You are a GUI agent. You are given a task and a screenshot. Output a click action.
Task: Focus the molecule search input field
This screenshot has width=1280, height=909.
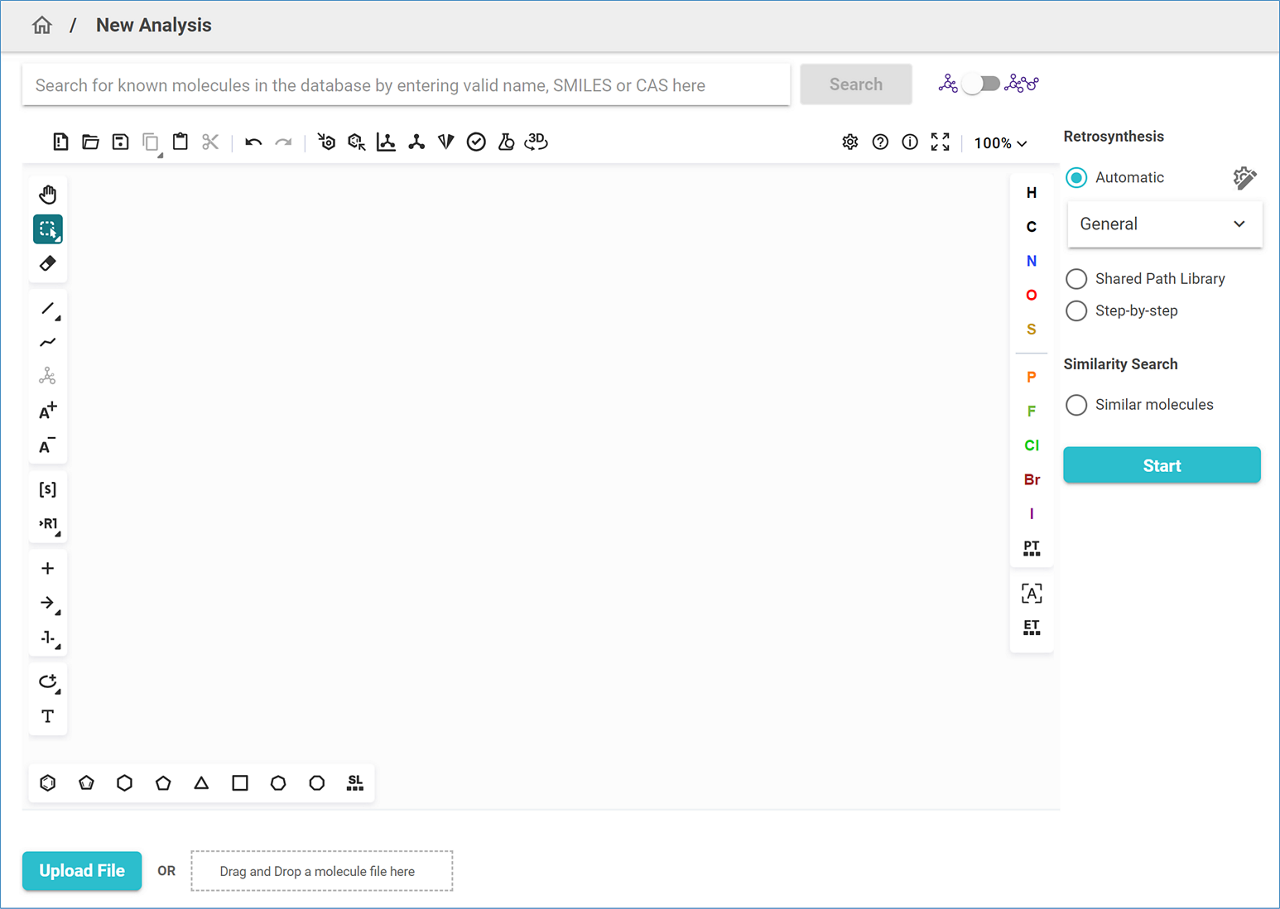[x=406, y=85]
